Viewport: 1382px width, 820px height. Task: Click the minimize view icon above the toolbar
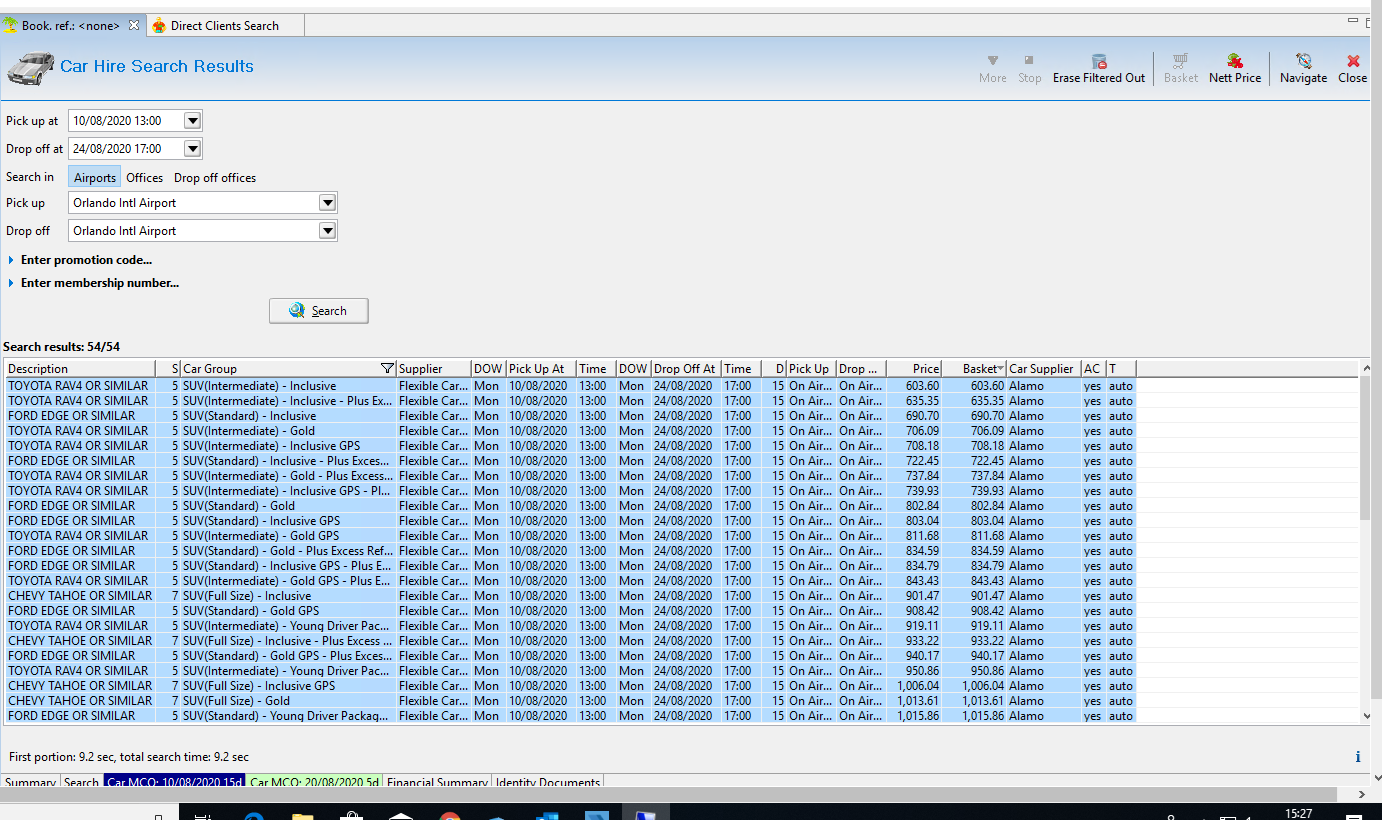tap(1351, 20)
